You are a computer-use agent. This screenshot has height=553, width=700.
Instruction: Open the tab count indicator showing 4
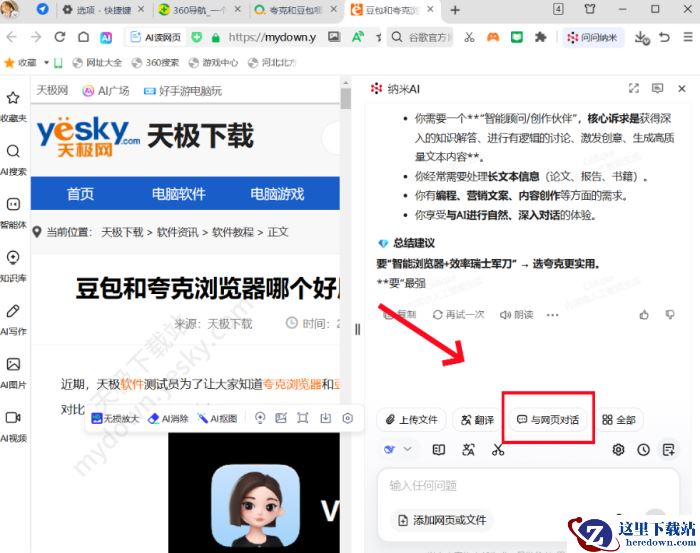tap(558, 9)
